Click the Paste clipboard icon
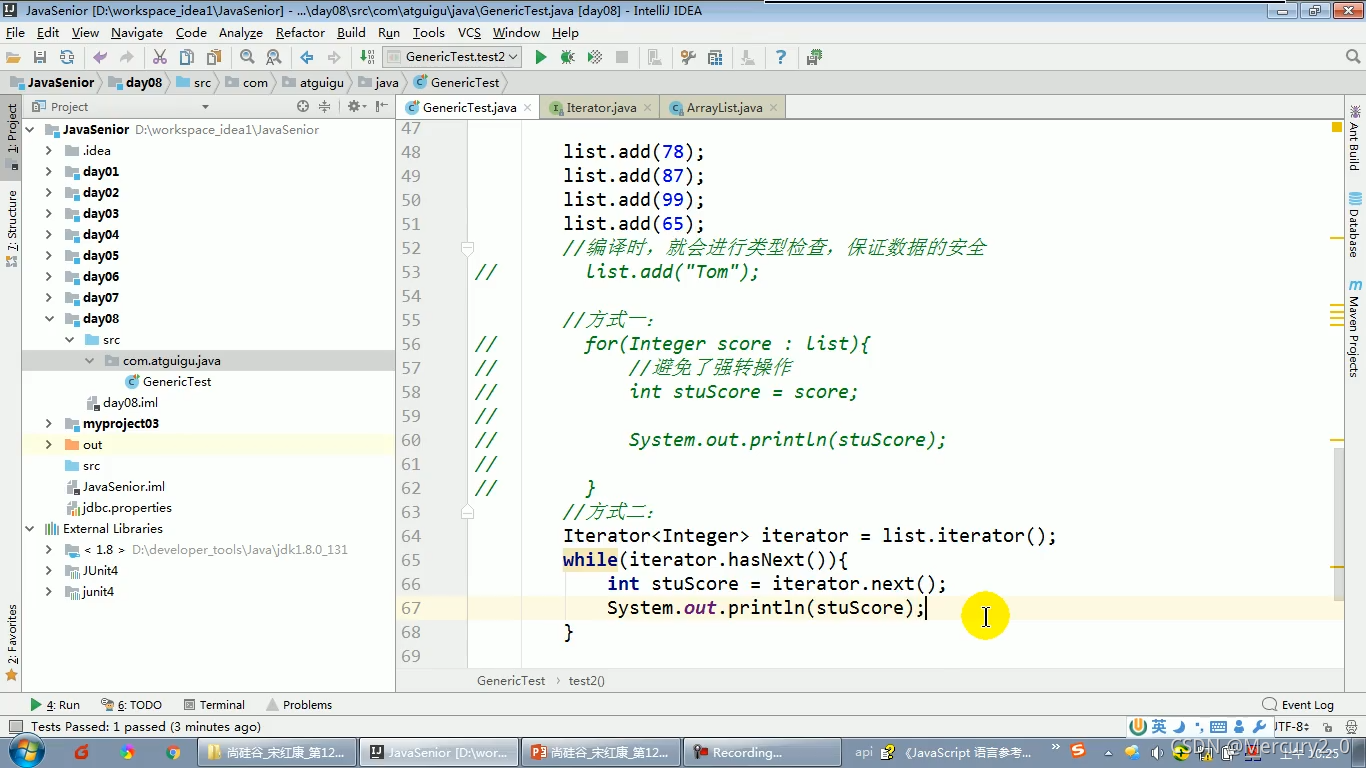The height and width of the screenshot is (768, 1366). (x=214, y=57)
